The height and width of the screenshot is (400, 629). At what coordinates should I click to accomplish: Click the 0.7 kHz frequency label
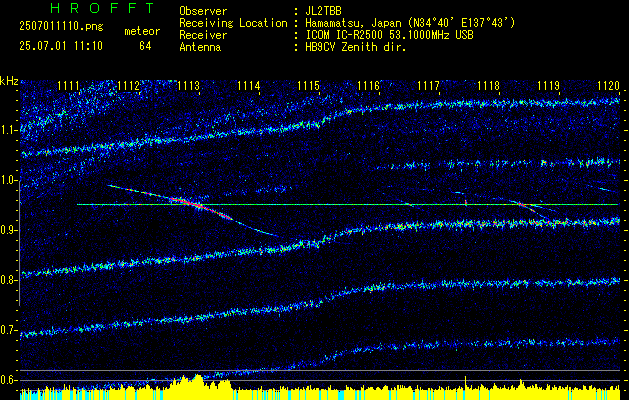[x=9, y=330]
